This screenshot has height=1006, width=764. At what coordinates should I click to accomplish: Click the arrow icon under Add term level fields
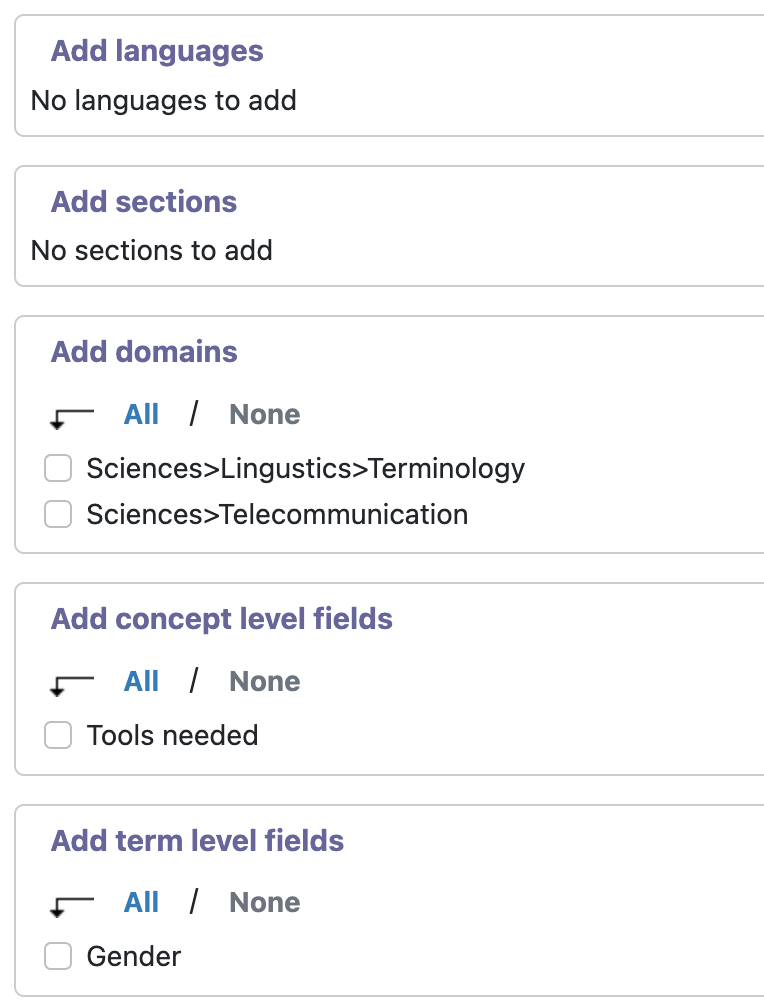coord(72,907)
